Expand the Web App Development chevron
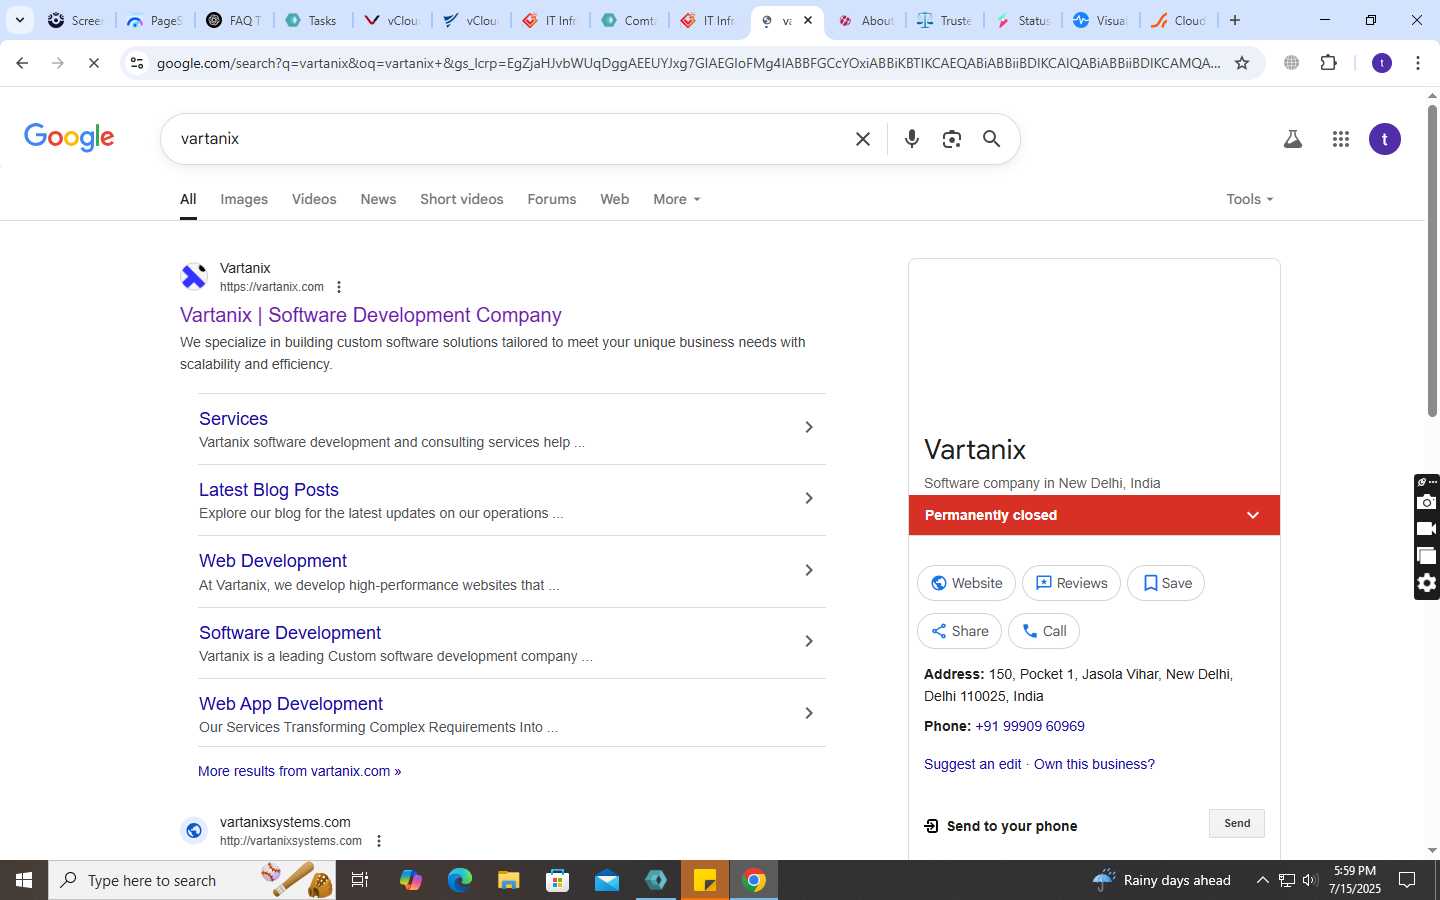This screenshot has height=900, width=1440. 809,713
